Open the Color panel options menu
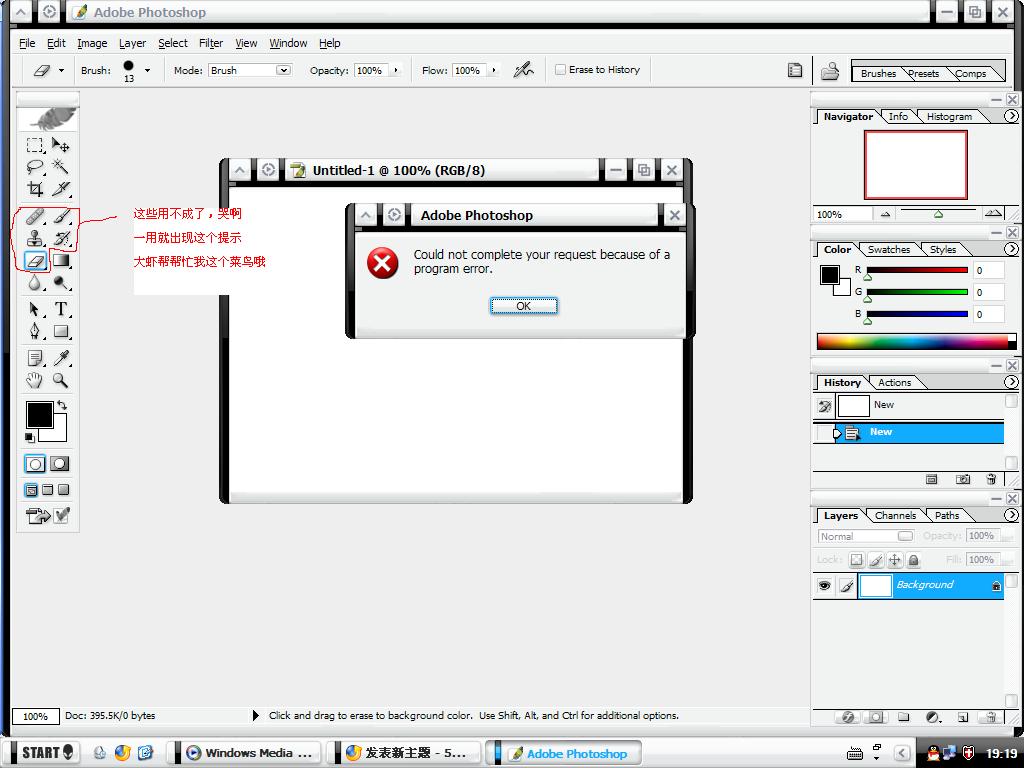This screenshot has height=768, width=1024. click(1011, 249)
